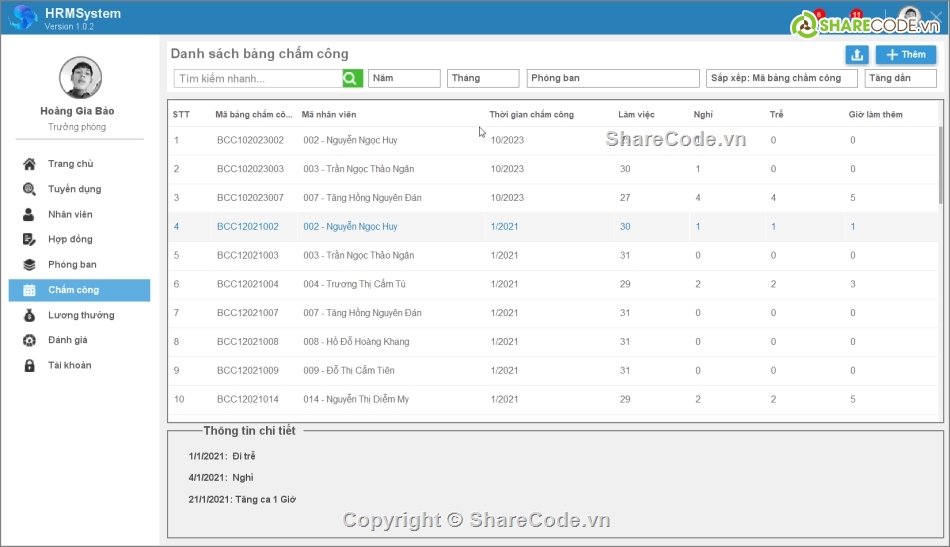Open the Đánh giá menu item
Image resolution: width=950 pixels, height=547 pixels.
[68, 340]
